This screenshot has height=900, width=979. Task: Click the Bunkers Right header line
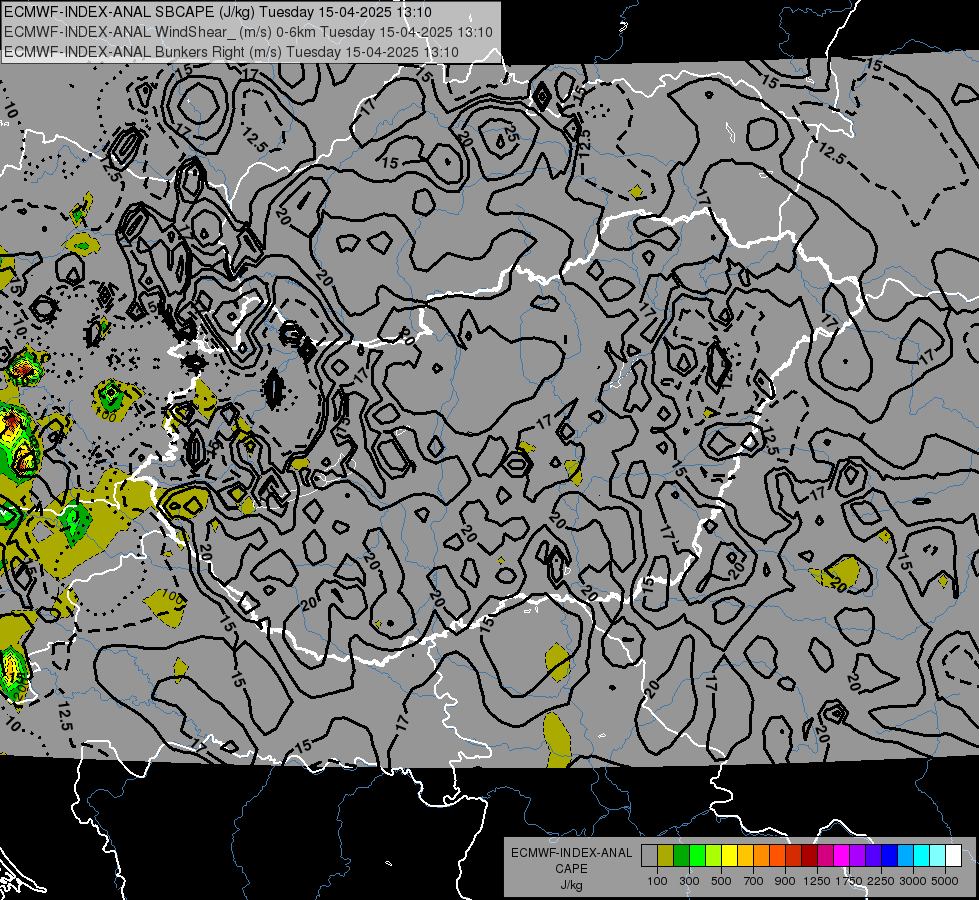tap(231, 52)
